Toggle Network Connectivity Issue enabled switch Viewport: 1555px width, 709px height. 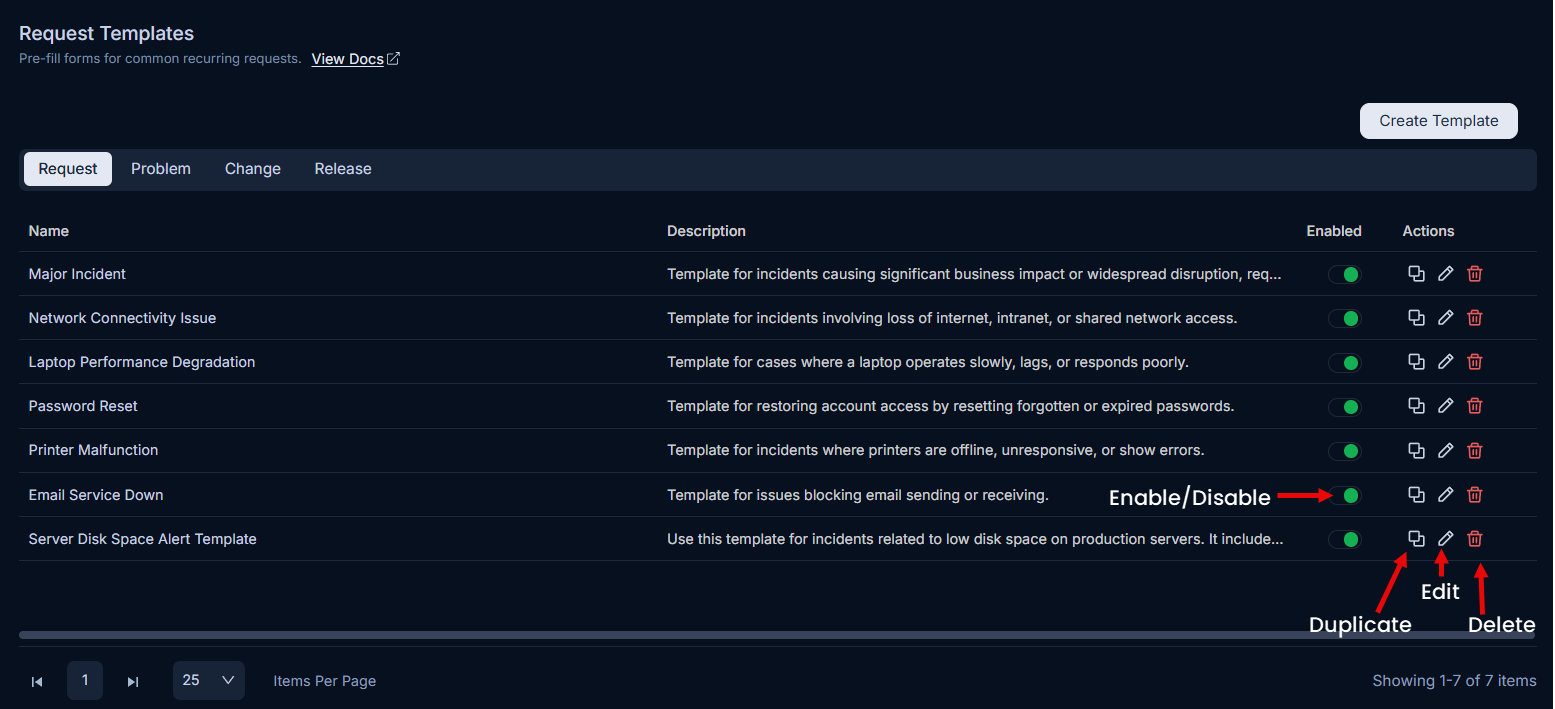pos(1345,318)
